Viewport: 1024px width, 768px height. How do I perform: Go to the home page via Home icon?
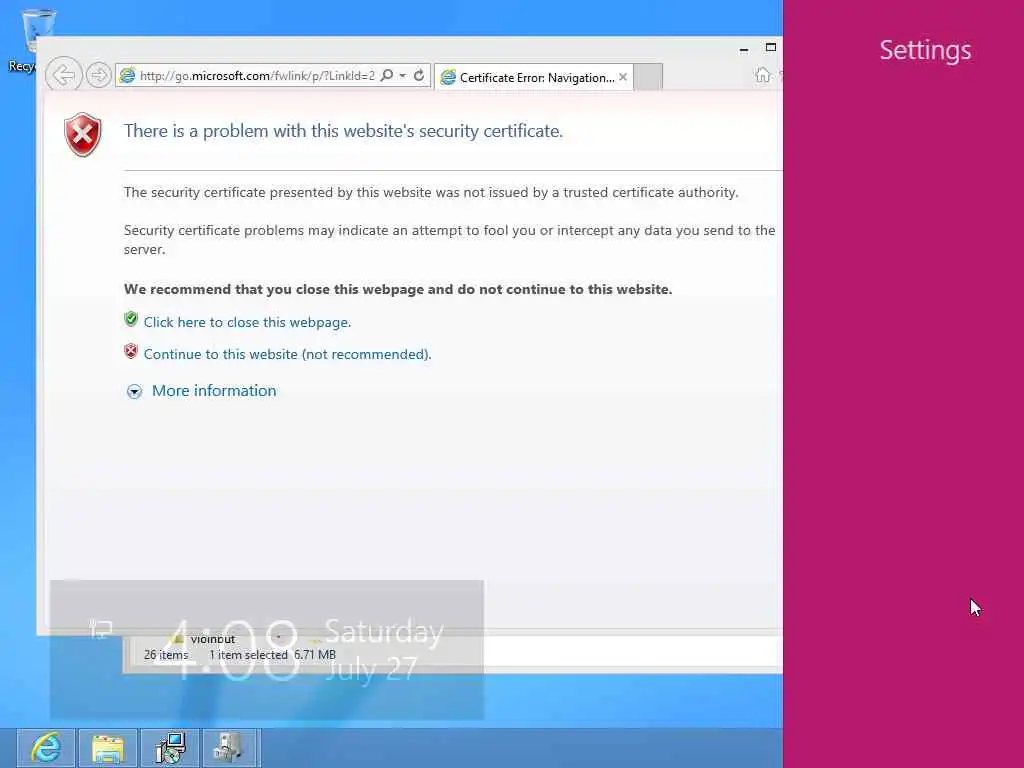(762, 75)
